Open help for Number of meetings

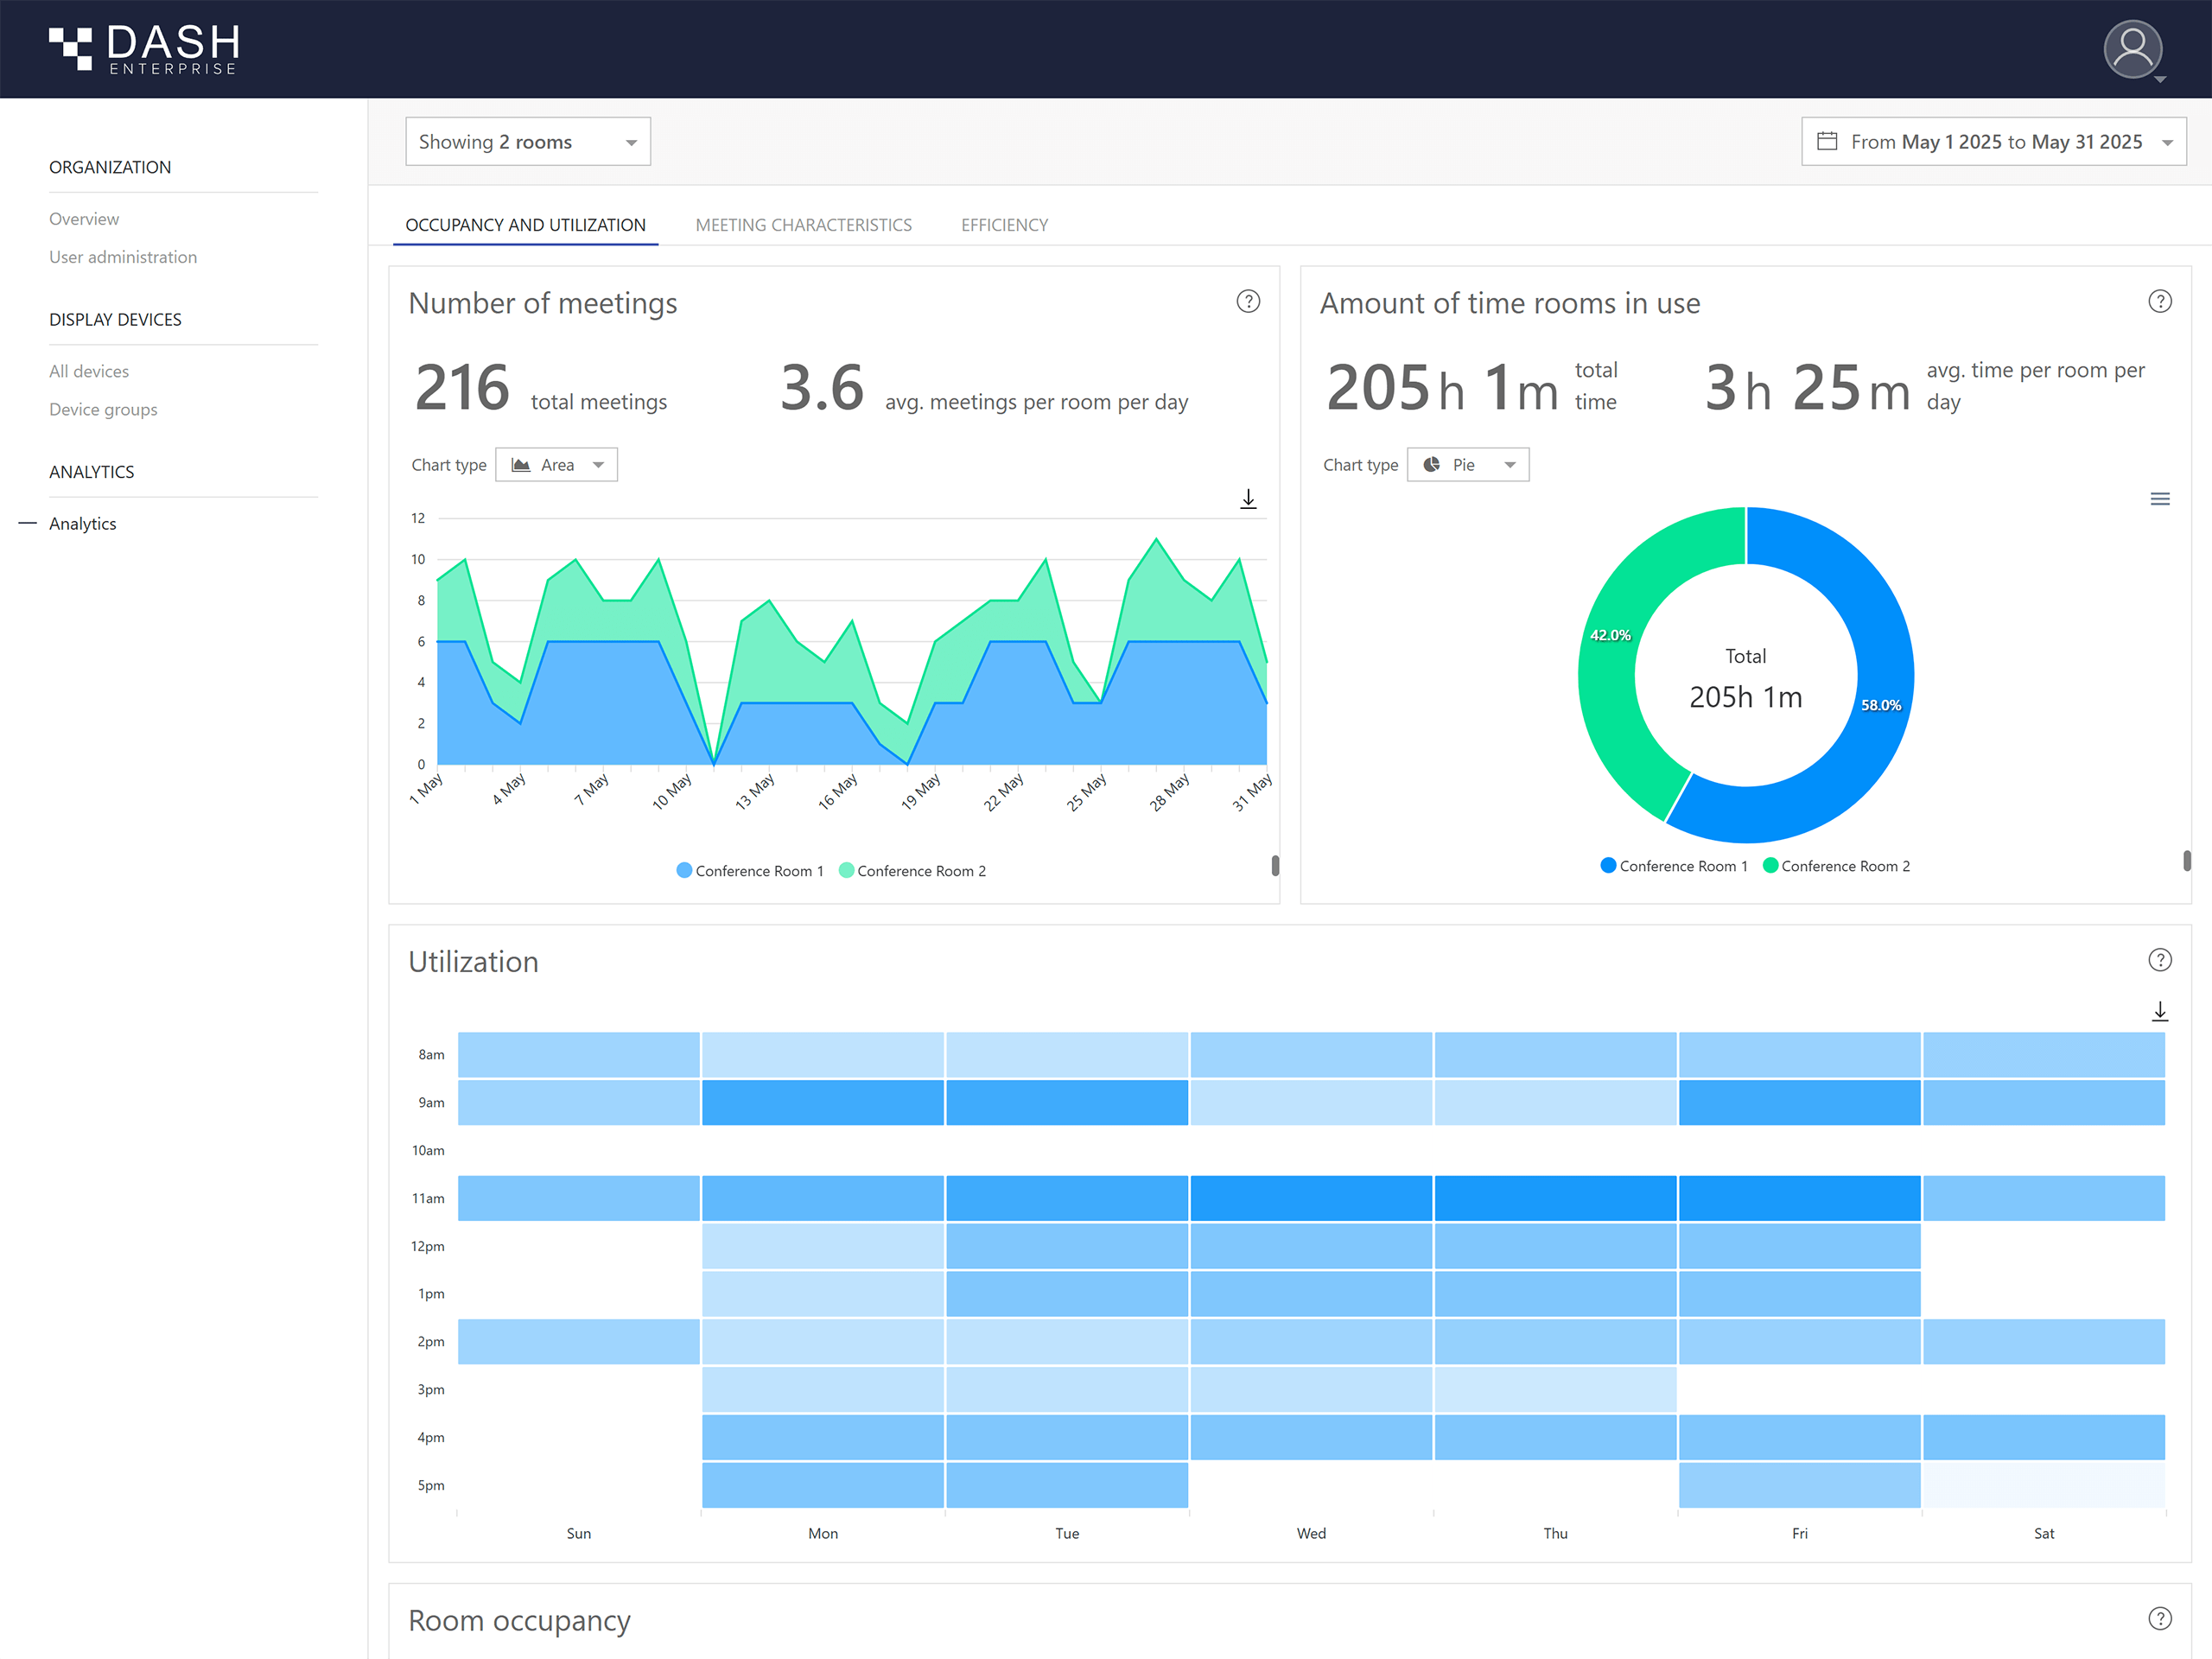[1248, 301]
